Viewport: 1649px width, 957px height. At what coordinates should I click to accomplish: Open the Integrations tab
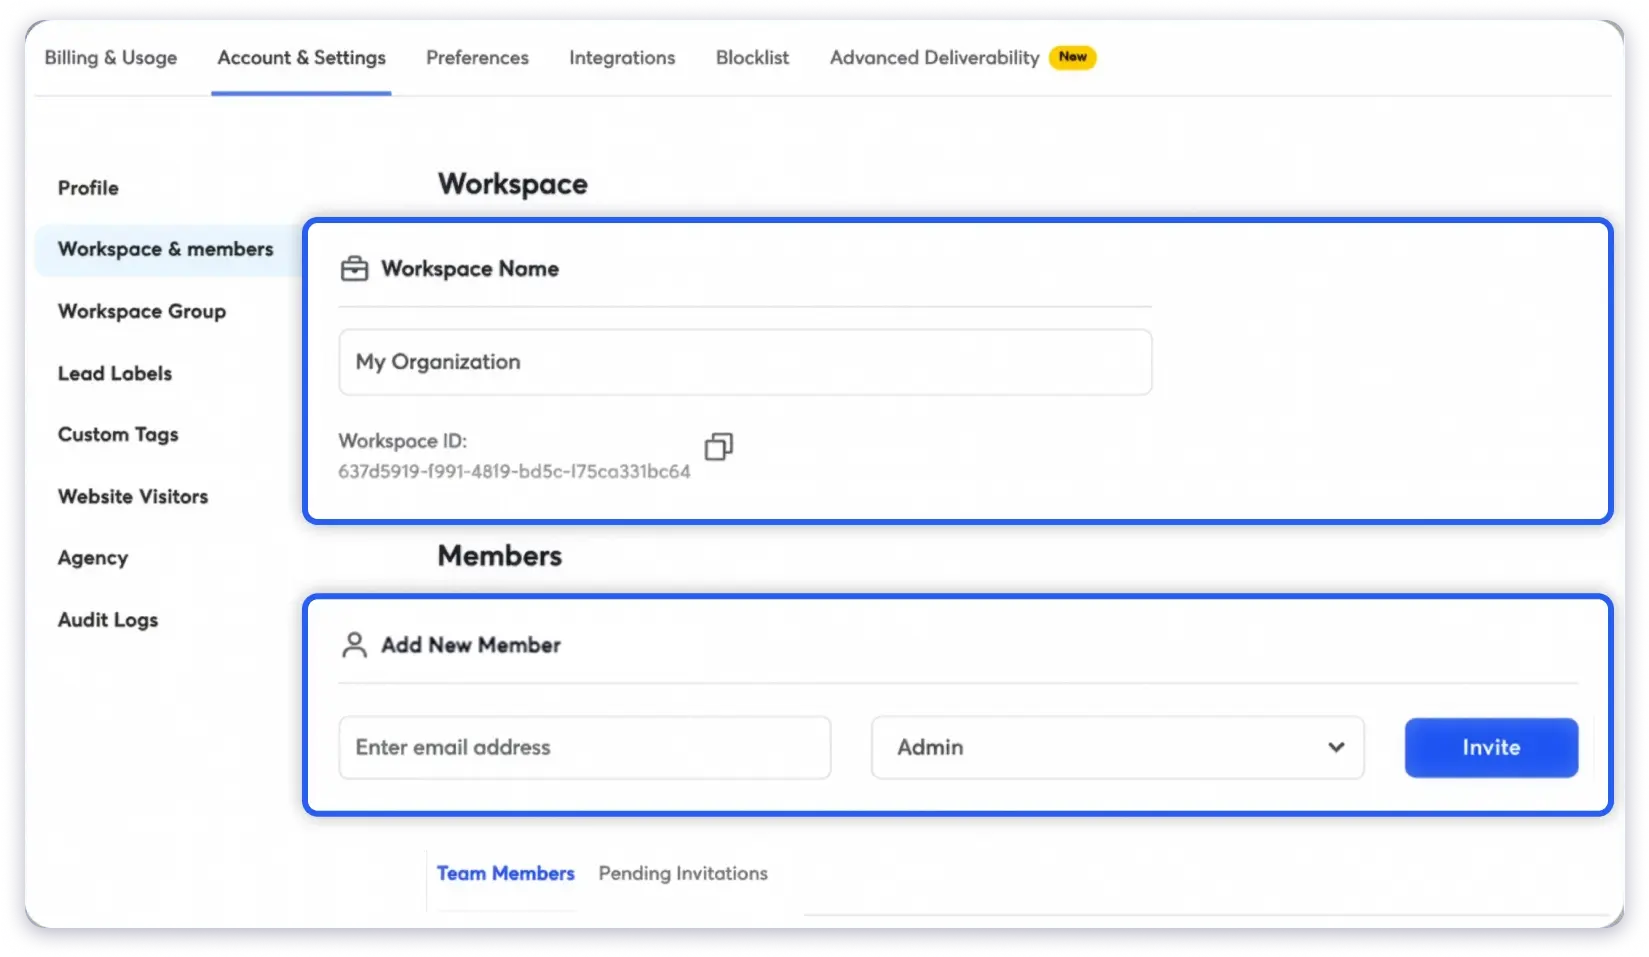(x=622, y=58)
